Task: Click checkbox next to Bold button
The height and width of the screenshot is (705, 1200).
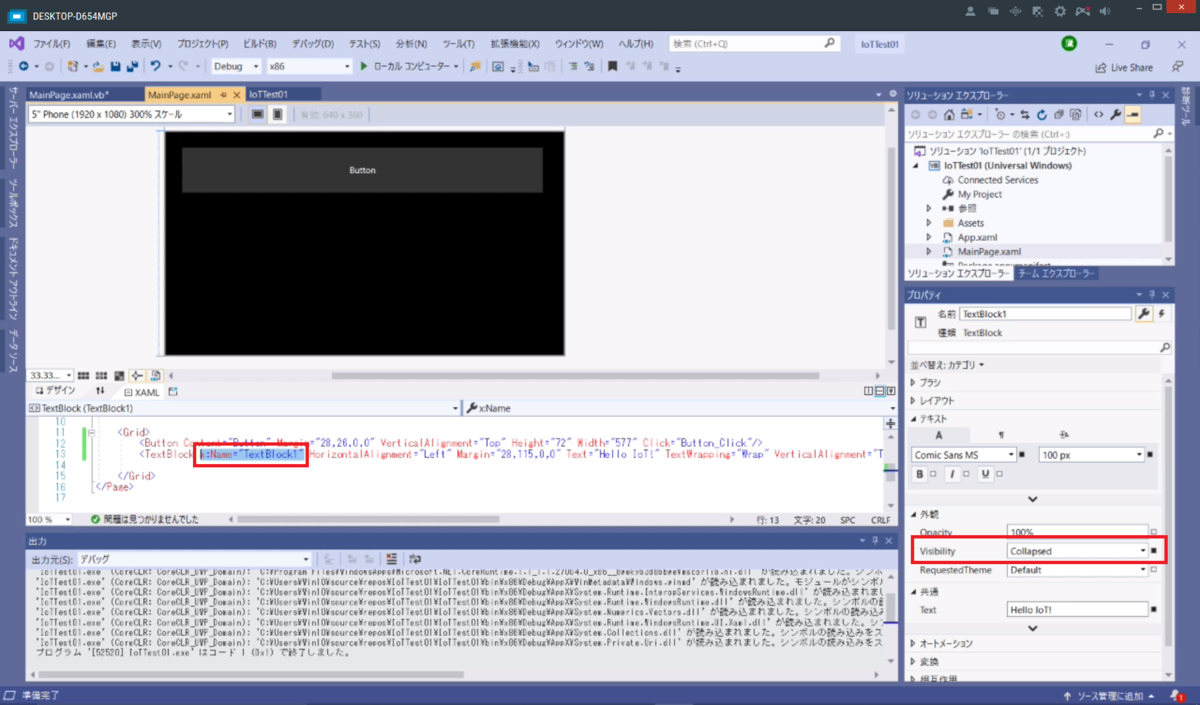Action: (933, 474)
